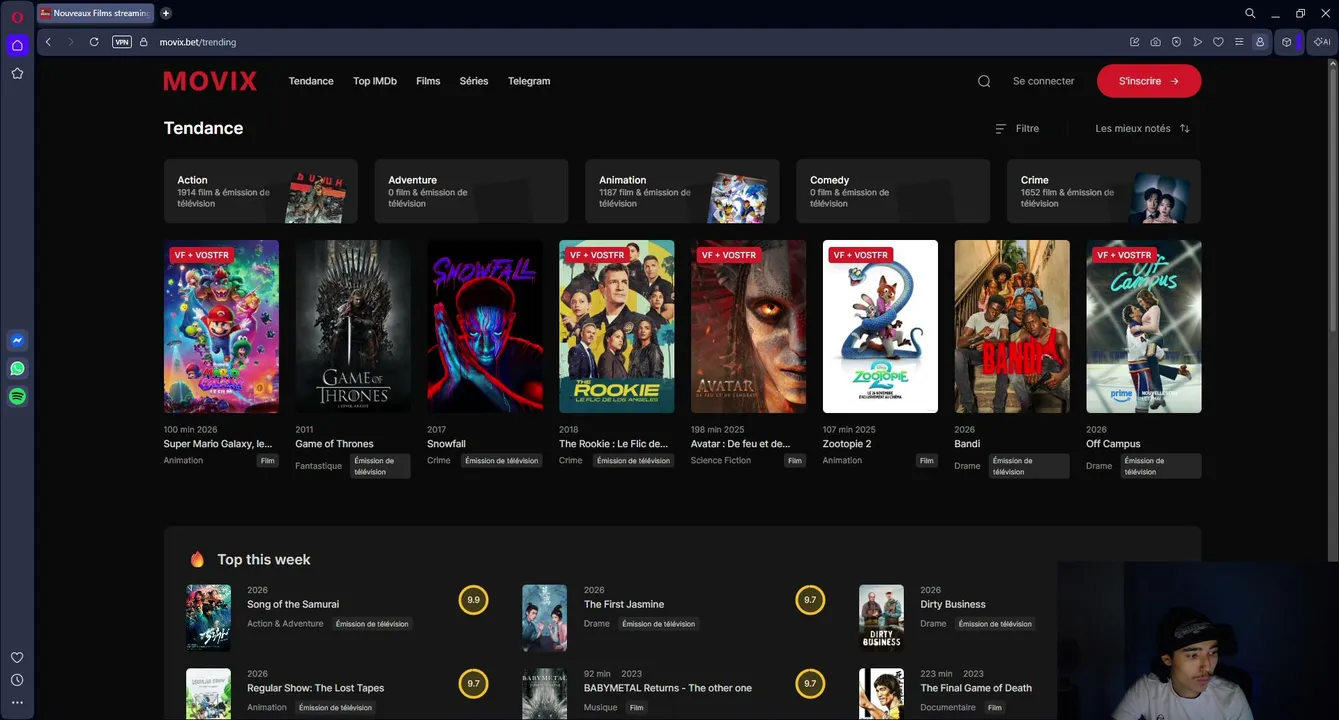Open the Game of Thrones poster
This screenshot has width=1339, height=720.
point(353,326)
